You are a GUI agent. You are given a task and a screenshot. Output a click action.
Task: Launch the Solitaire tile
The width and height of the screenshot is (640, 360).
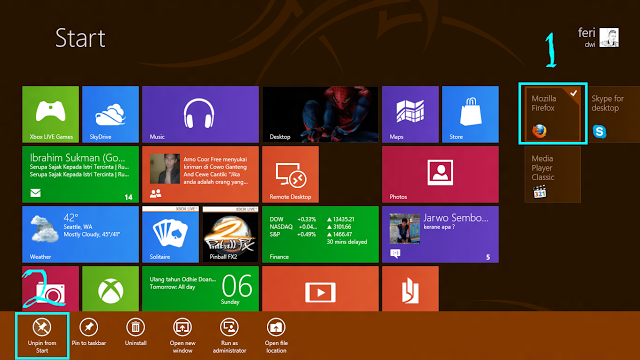tap(170, 234)
